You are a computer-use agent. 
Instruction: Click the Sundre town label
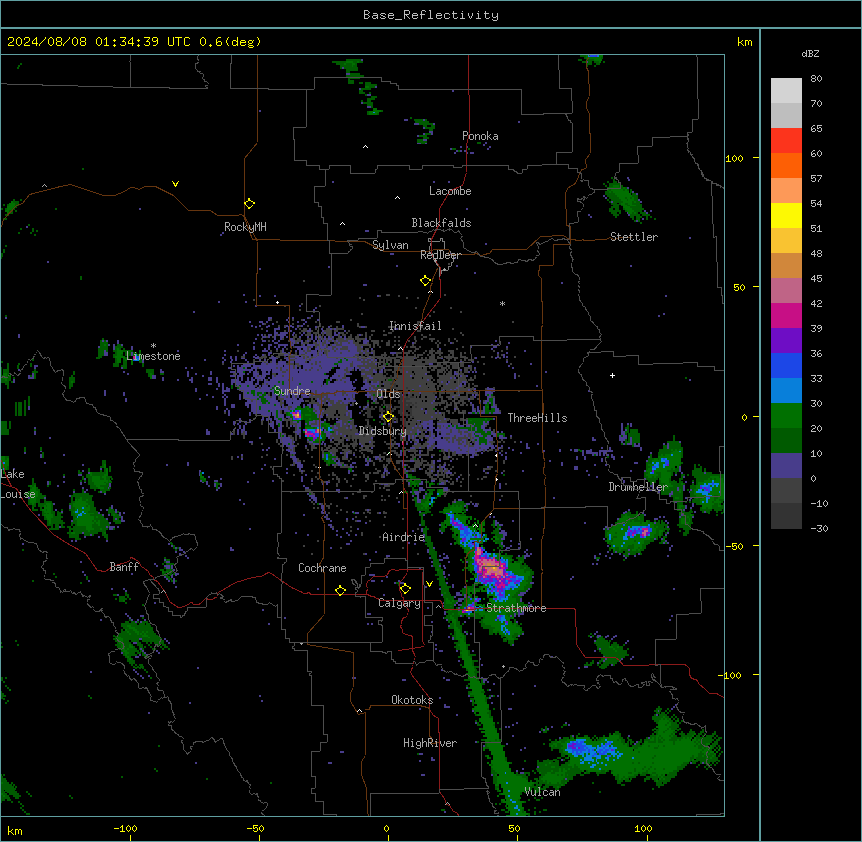point(292,391)
